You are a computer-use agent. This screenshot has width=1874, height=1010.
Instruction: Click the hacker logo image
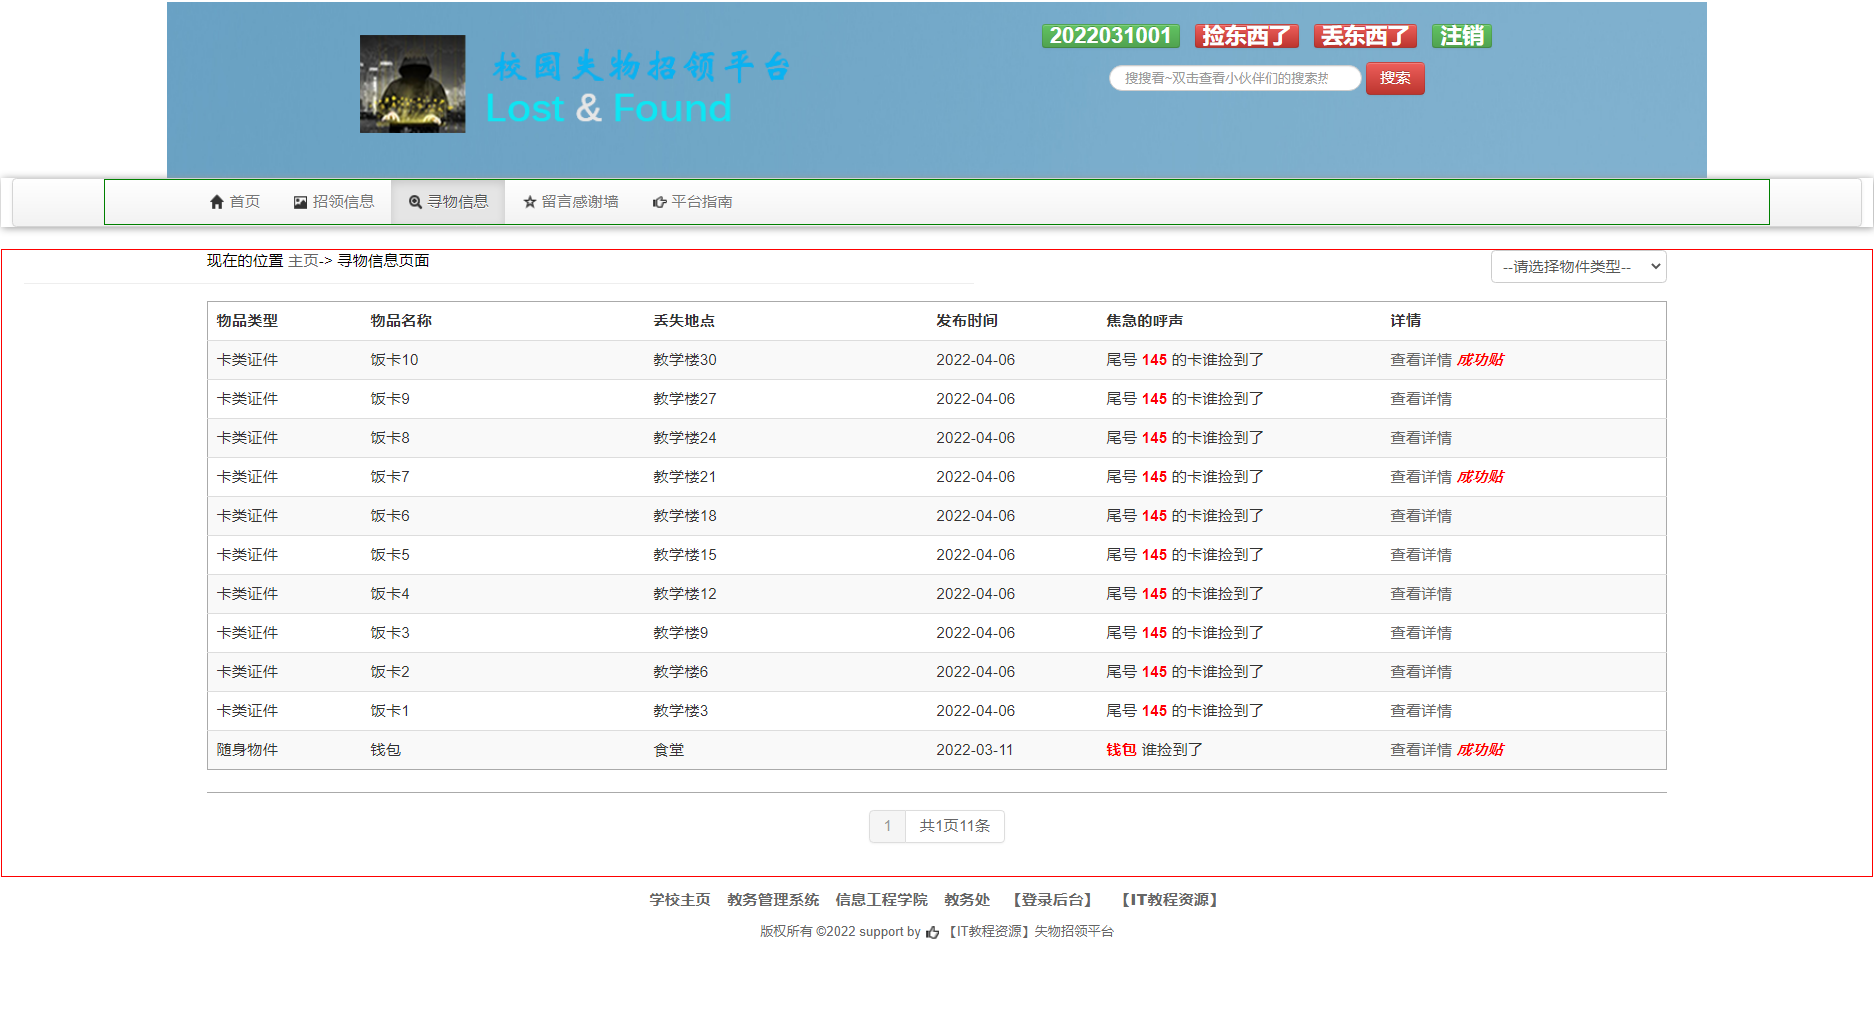[412, 84]
